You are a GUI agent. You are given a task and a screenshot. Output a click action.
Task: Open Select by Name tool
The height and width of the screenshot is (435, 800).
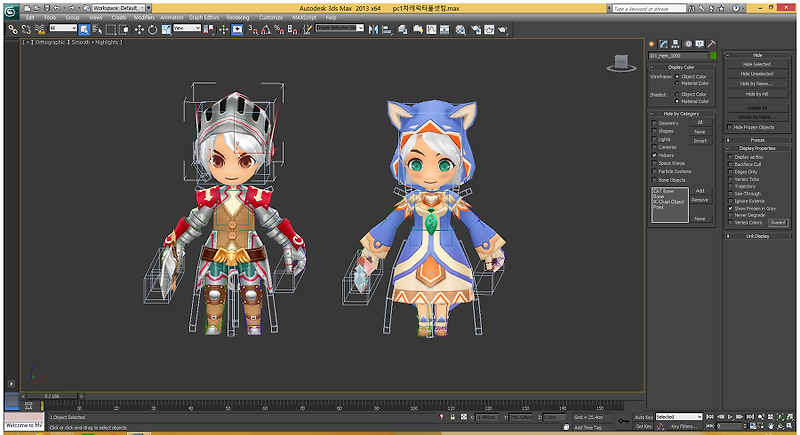pyautogui.click(x=97, y=30)
